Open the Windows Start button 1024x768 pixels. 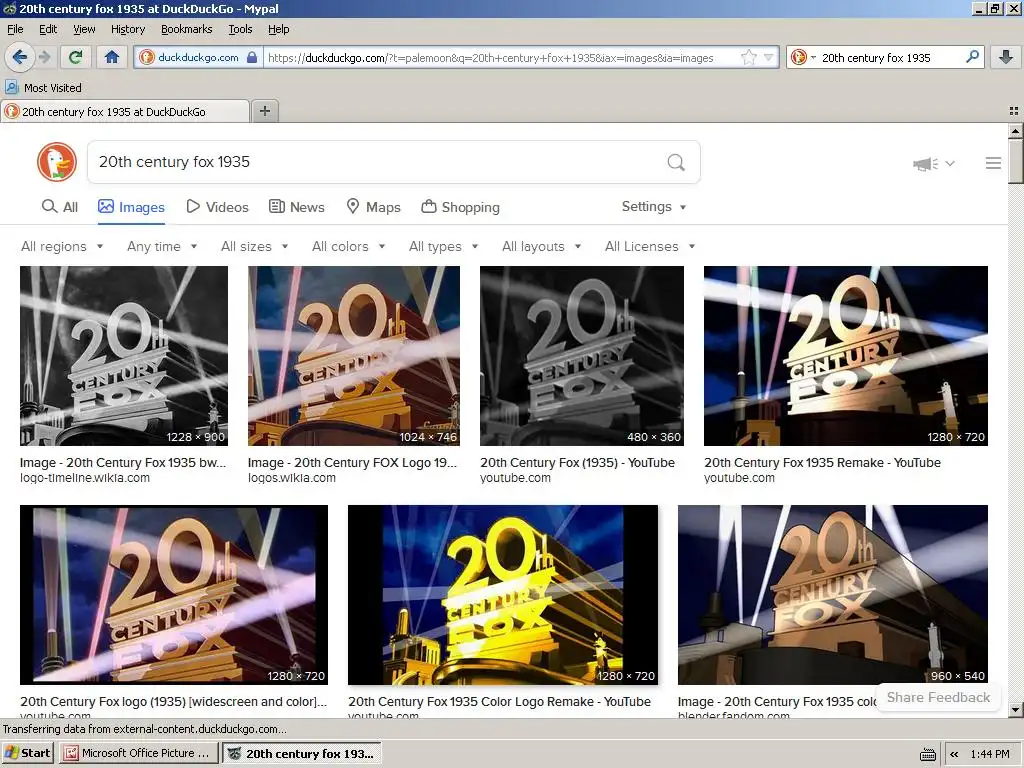pyautogui.click(x=27, y=753)
